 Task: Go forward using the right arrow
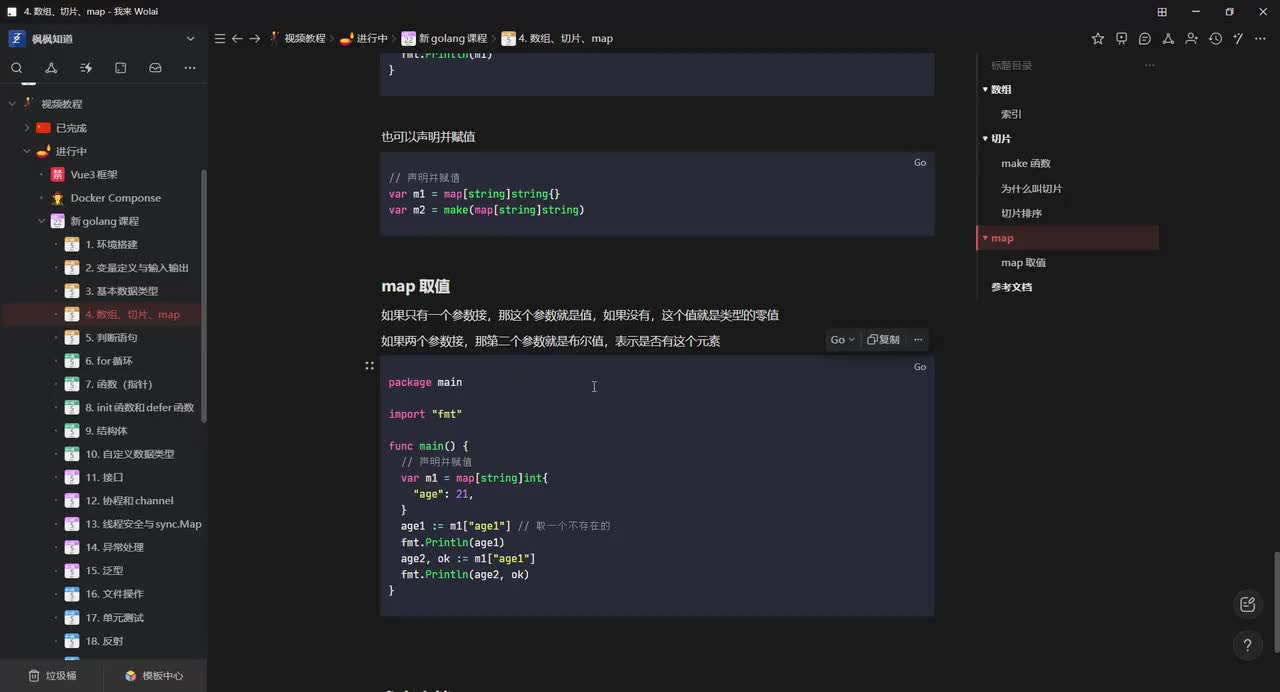point(254,38)
